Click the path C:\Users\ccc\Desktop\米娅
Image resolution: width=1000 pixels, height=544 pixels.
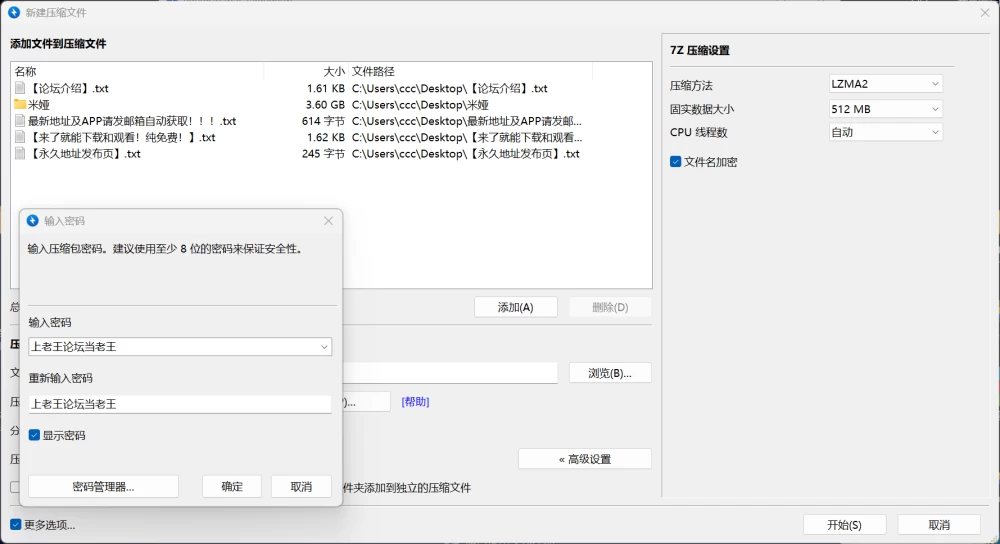click(420, 105)
